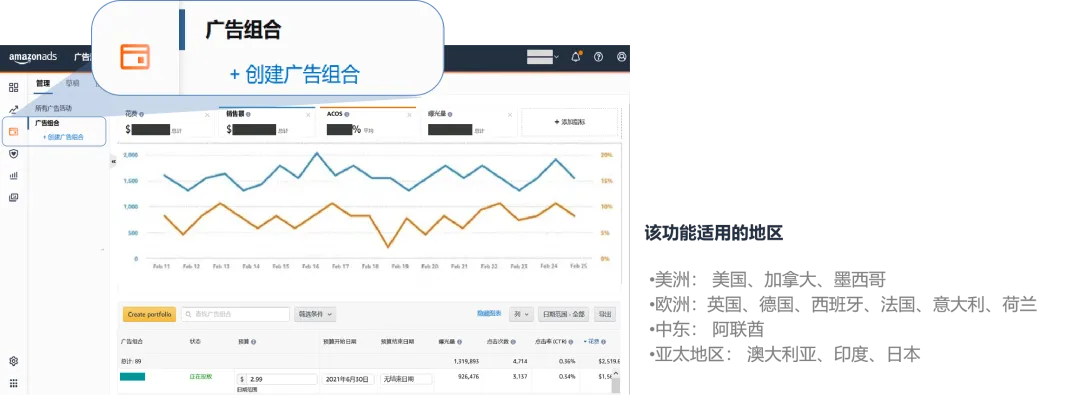Open the 筛选条件 filter dropdown
This screenshot has height=395, width=1080.
click(x=315, y=314)
